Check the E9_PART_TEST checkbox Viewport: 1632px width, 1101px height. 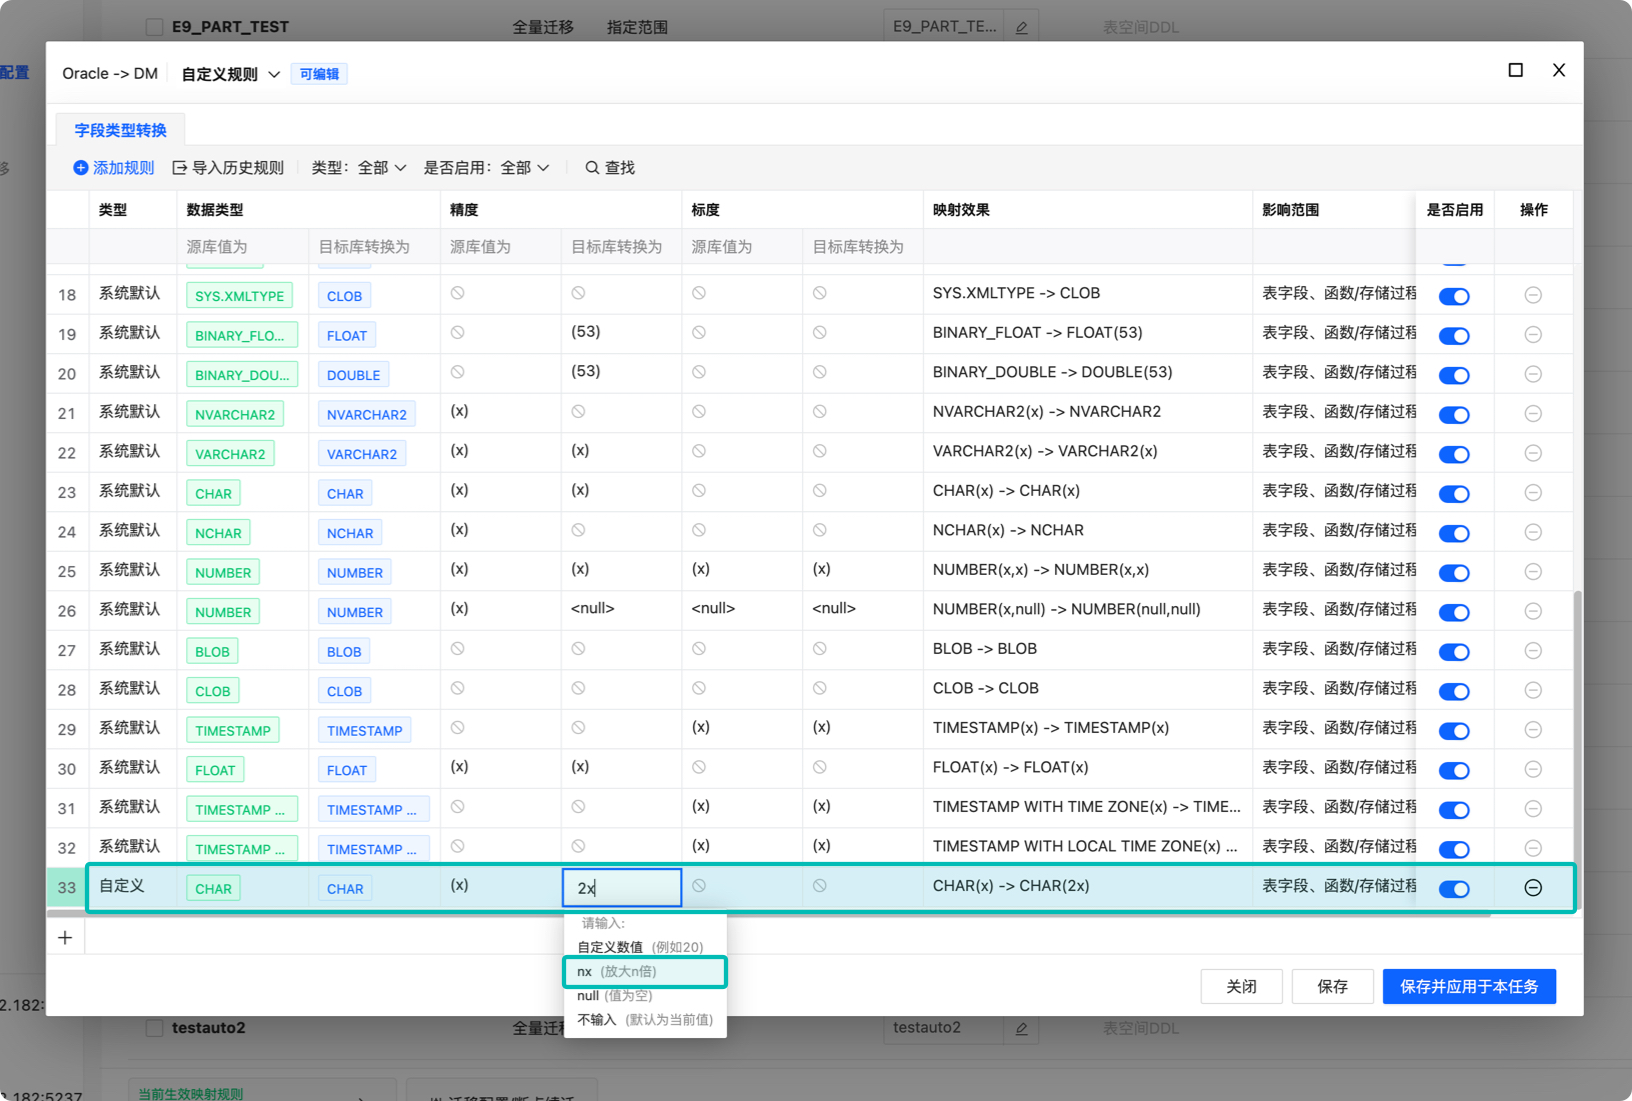(x=153, y=26)
